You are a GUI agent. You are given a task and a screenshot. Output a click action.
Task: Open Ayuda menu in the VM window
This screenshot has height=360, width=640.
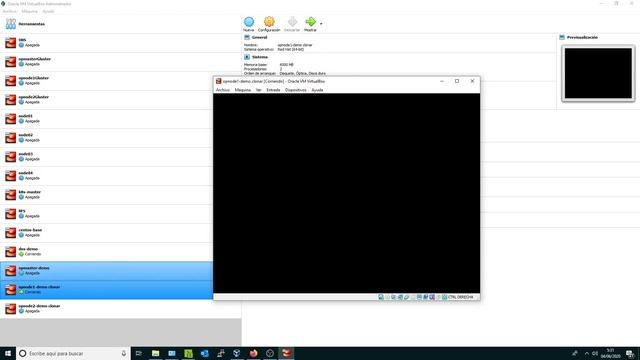click(x=317, y=90)
